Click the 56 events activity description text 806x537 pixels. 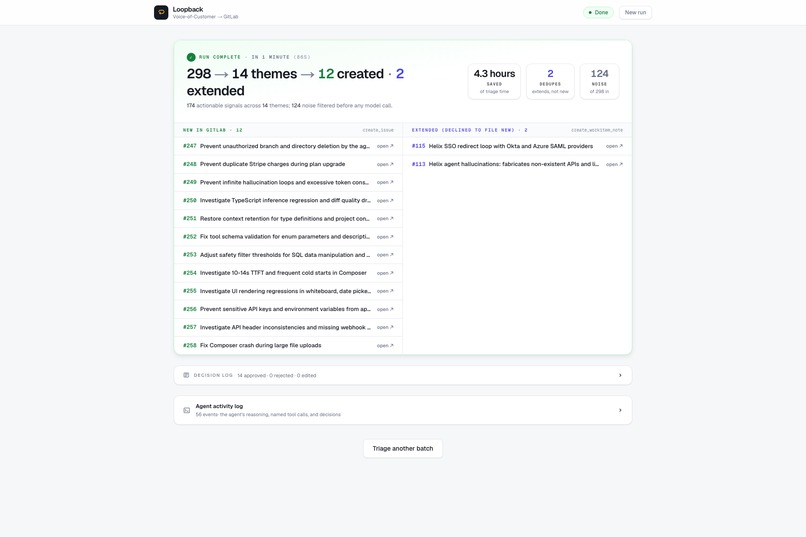point(268,414)
